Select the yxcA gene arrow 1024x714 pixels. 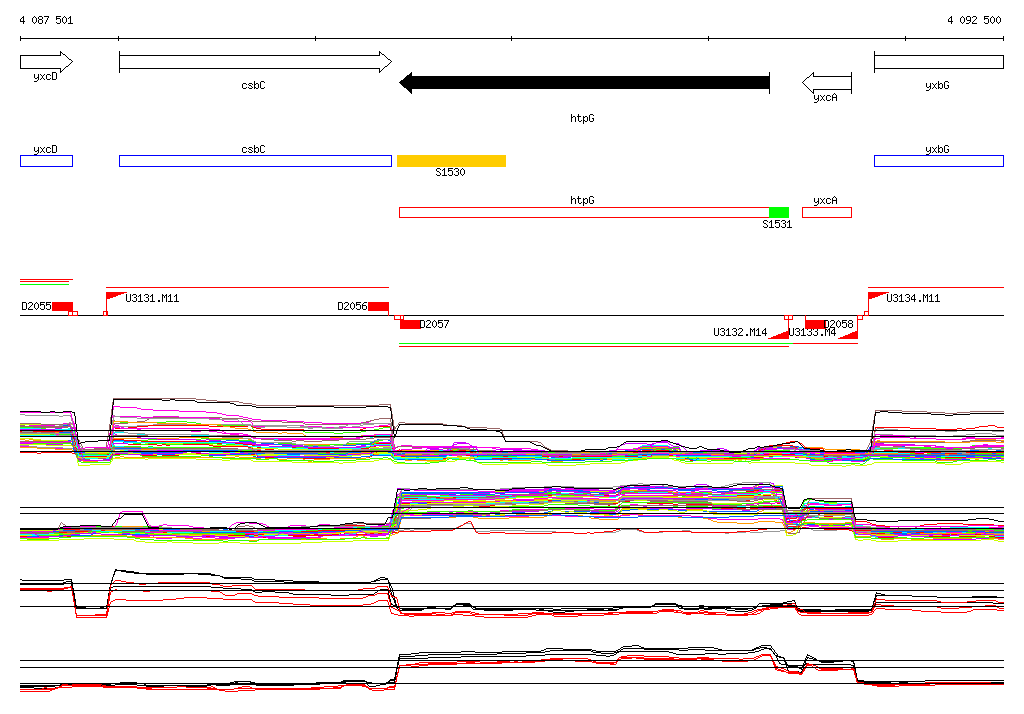[827, 83]
